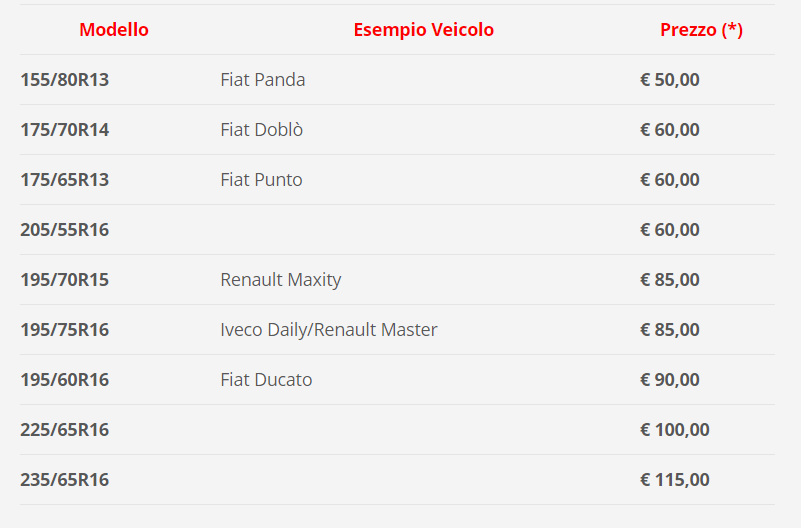Select the 235/65R16 tire model
Viewport: 801px width, 528px height.
[64, 480]
